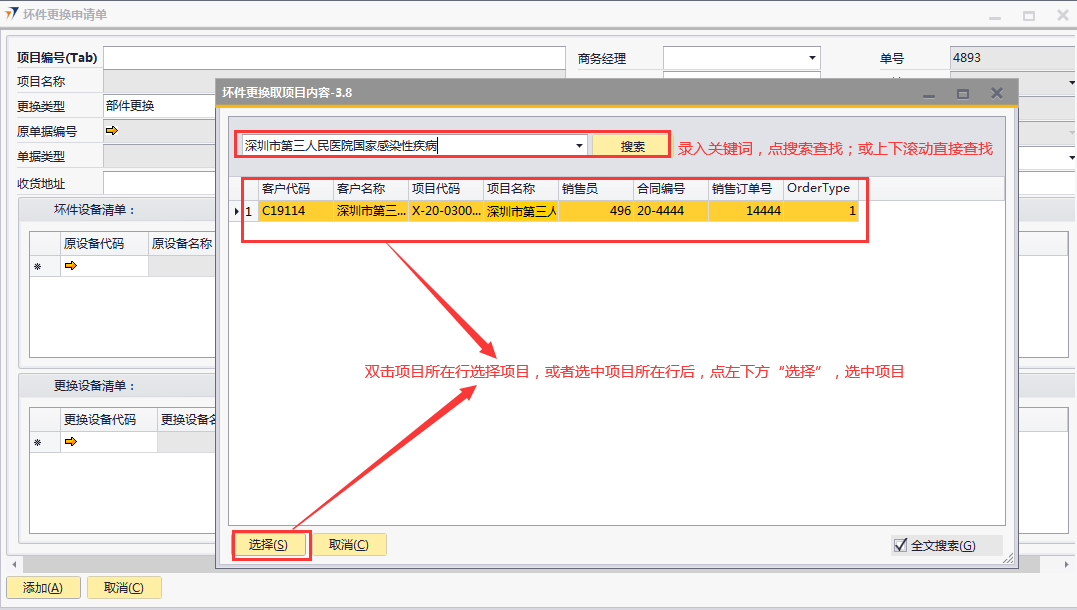Screen dimensions: 1077x610
Task: Maximize the 坏件更换申请单 main window
Action: 1028,15
